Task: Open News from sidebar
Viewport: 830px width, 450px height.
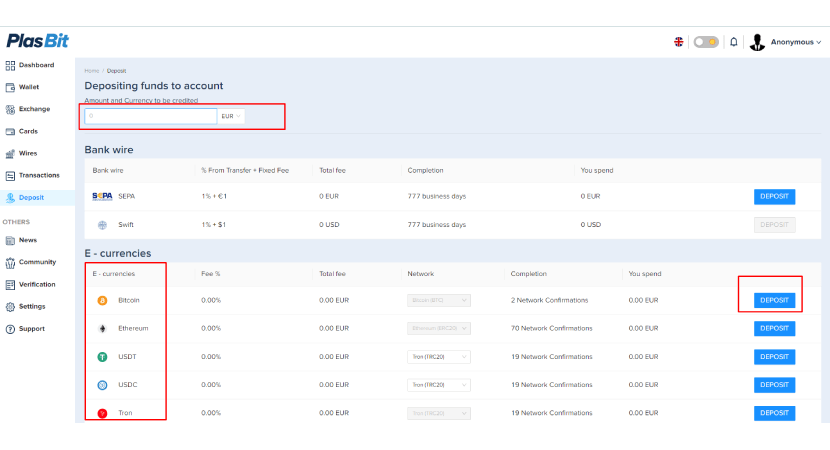Action: coord(28,240)
